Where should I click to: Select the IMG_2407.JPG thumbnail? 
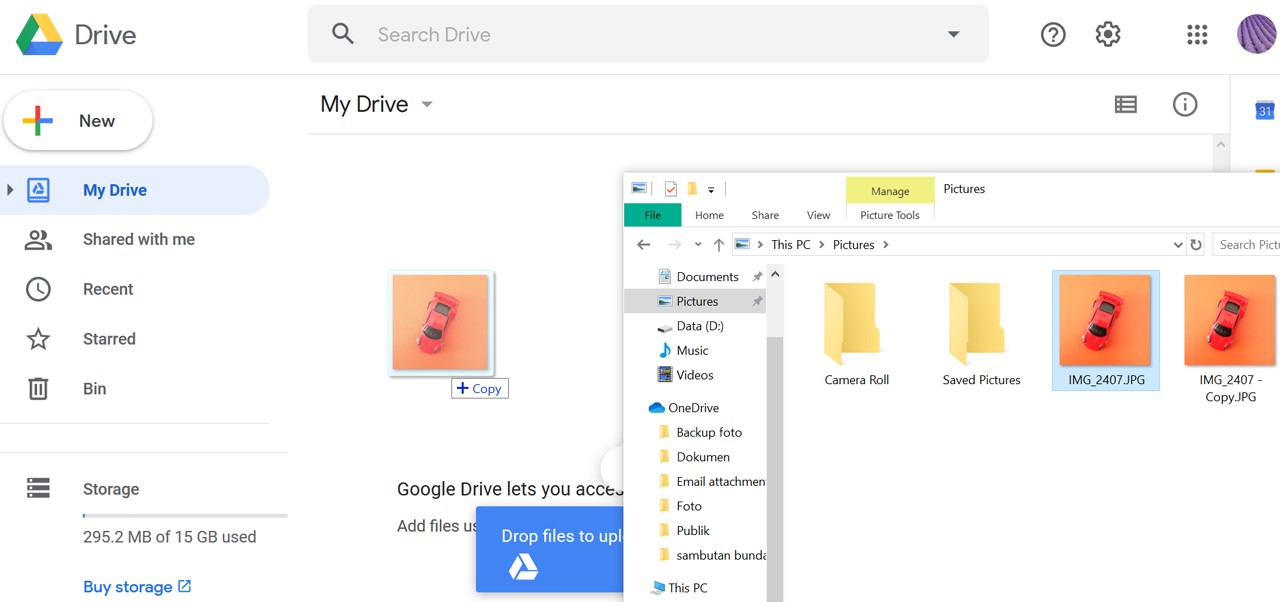tap(1105, 322)
